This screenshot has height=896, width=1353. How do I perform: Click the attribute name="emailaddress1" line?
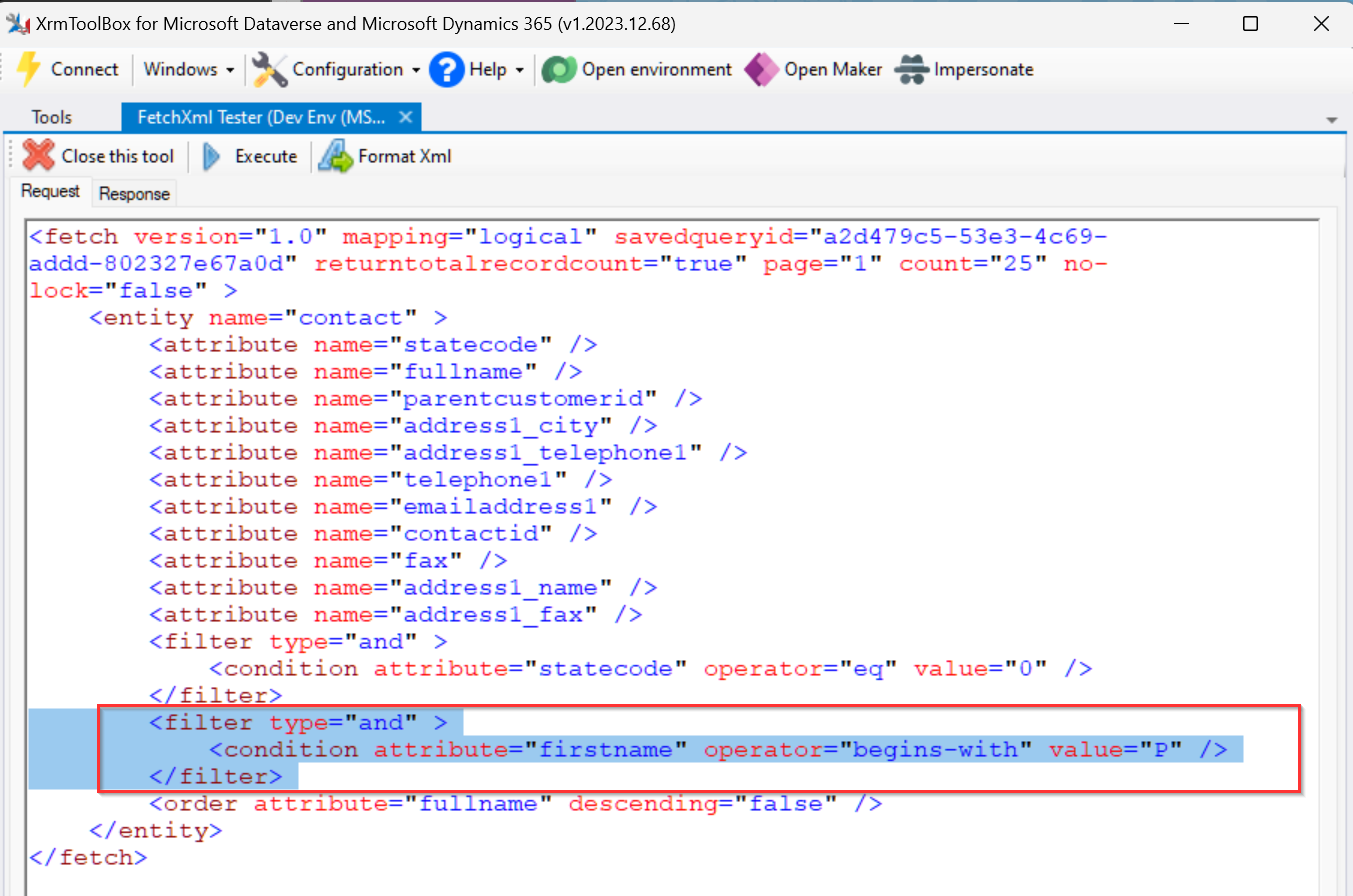(x=403, y=507)
